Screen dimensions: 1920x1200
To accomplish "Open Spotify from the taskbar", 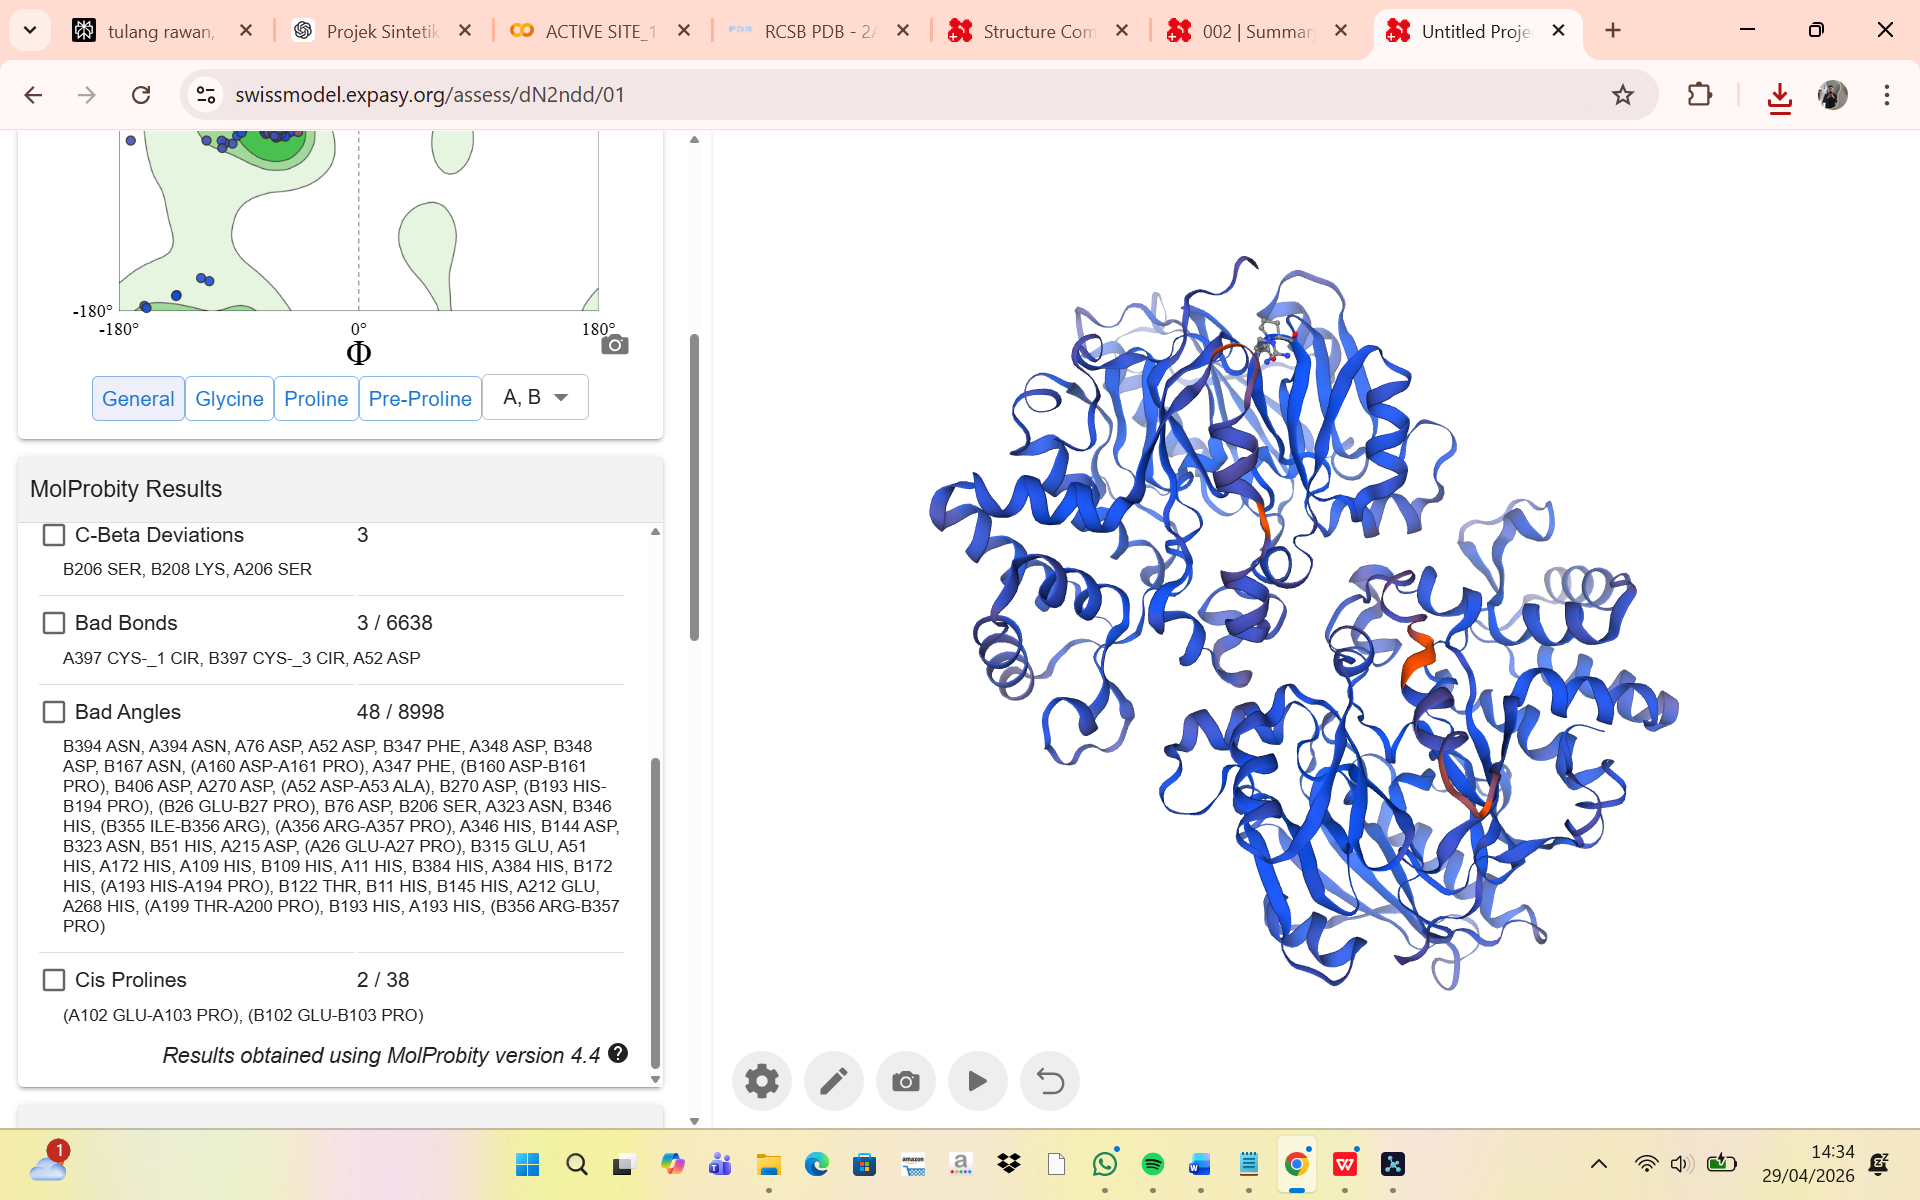I will click(1153, 1164).
